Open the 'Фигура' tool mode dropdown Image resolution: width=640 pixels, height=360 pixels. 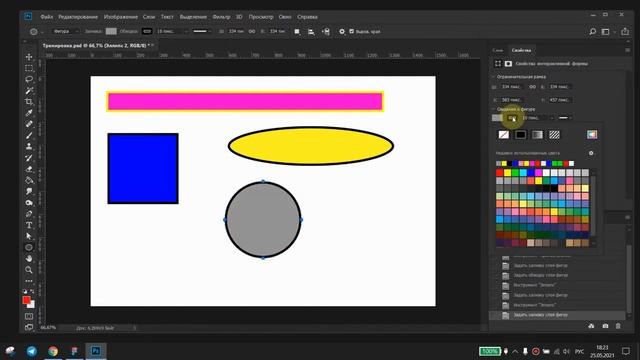click(65, 31)
